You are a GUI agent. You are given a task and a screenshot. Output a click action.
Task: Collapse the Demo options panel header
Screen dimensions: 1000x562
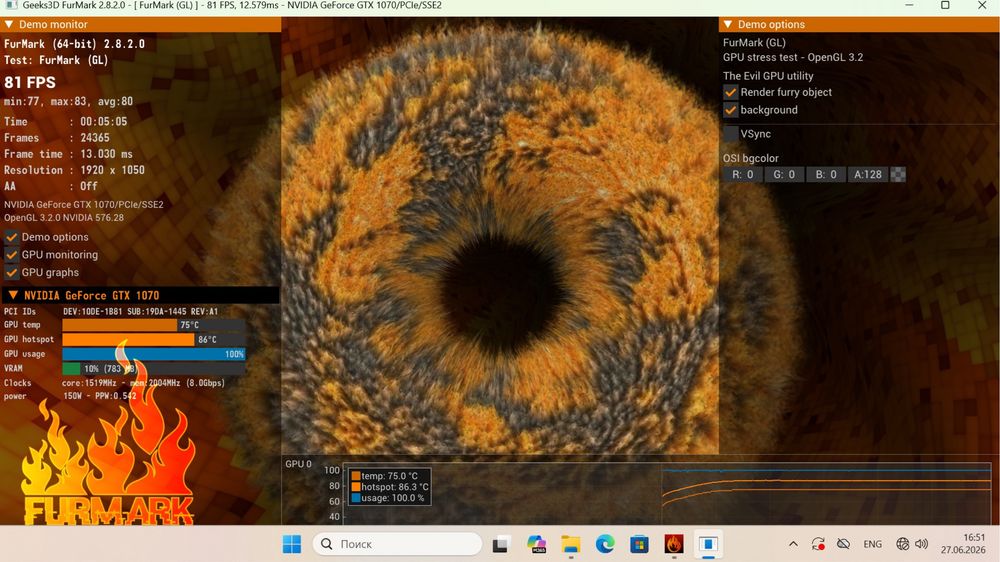coord(728,24)
